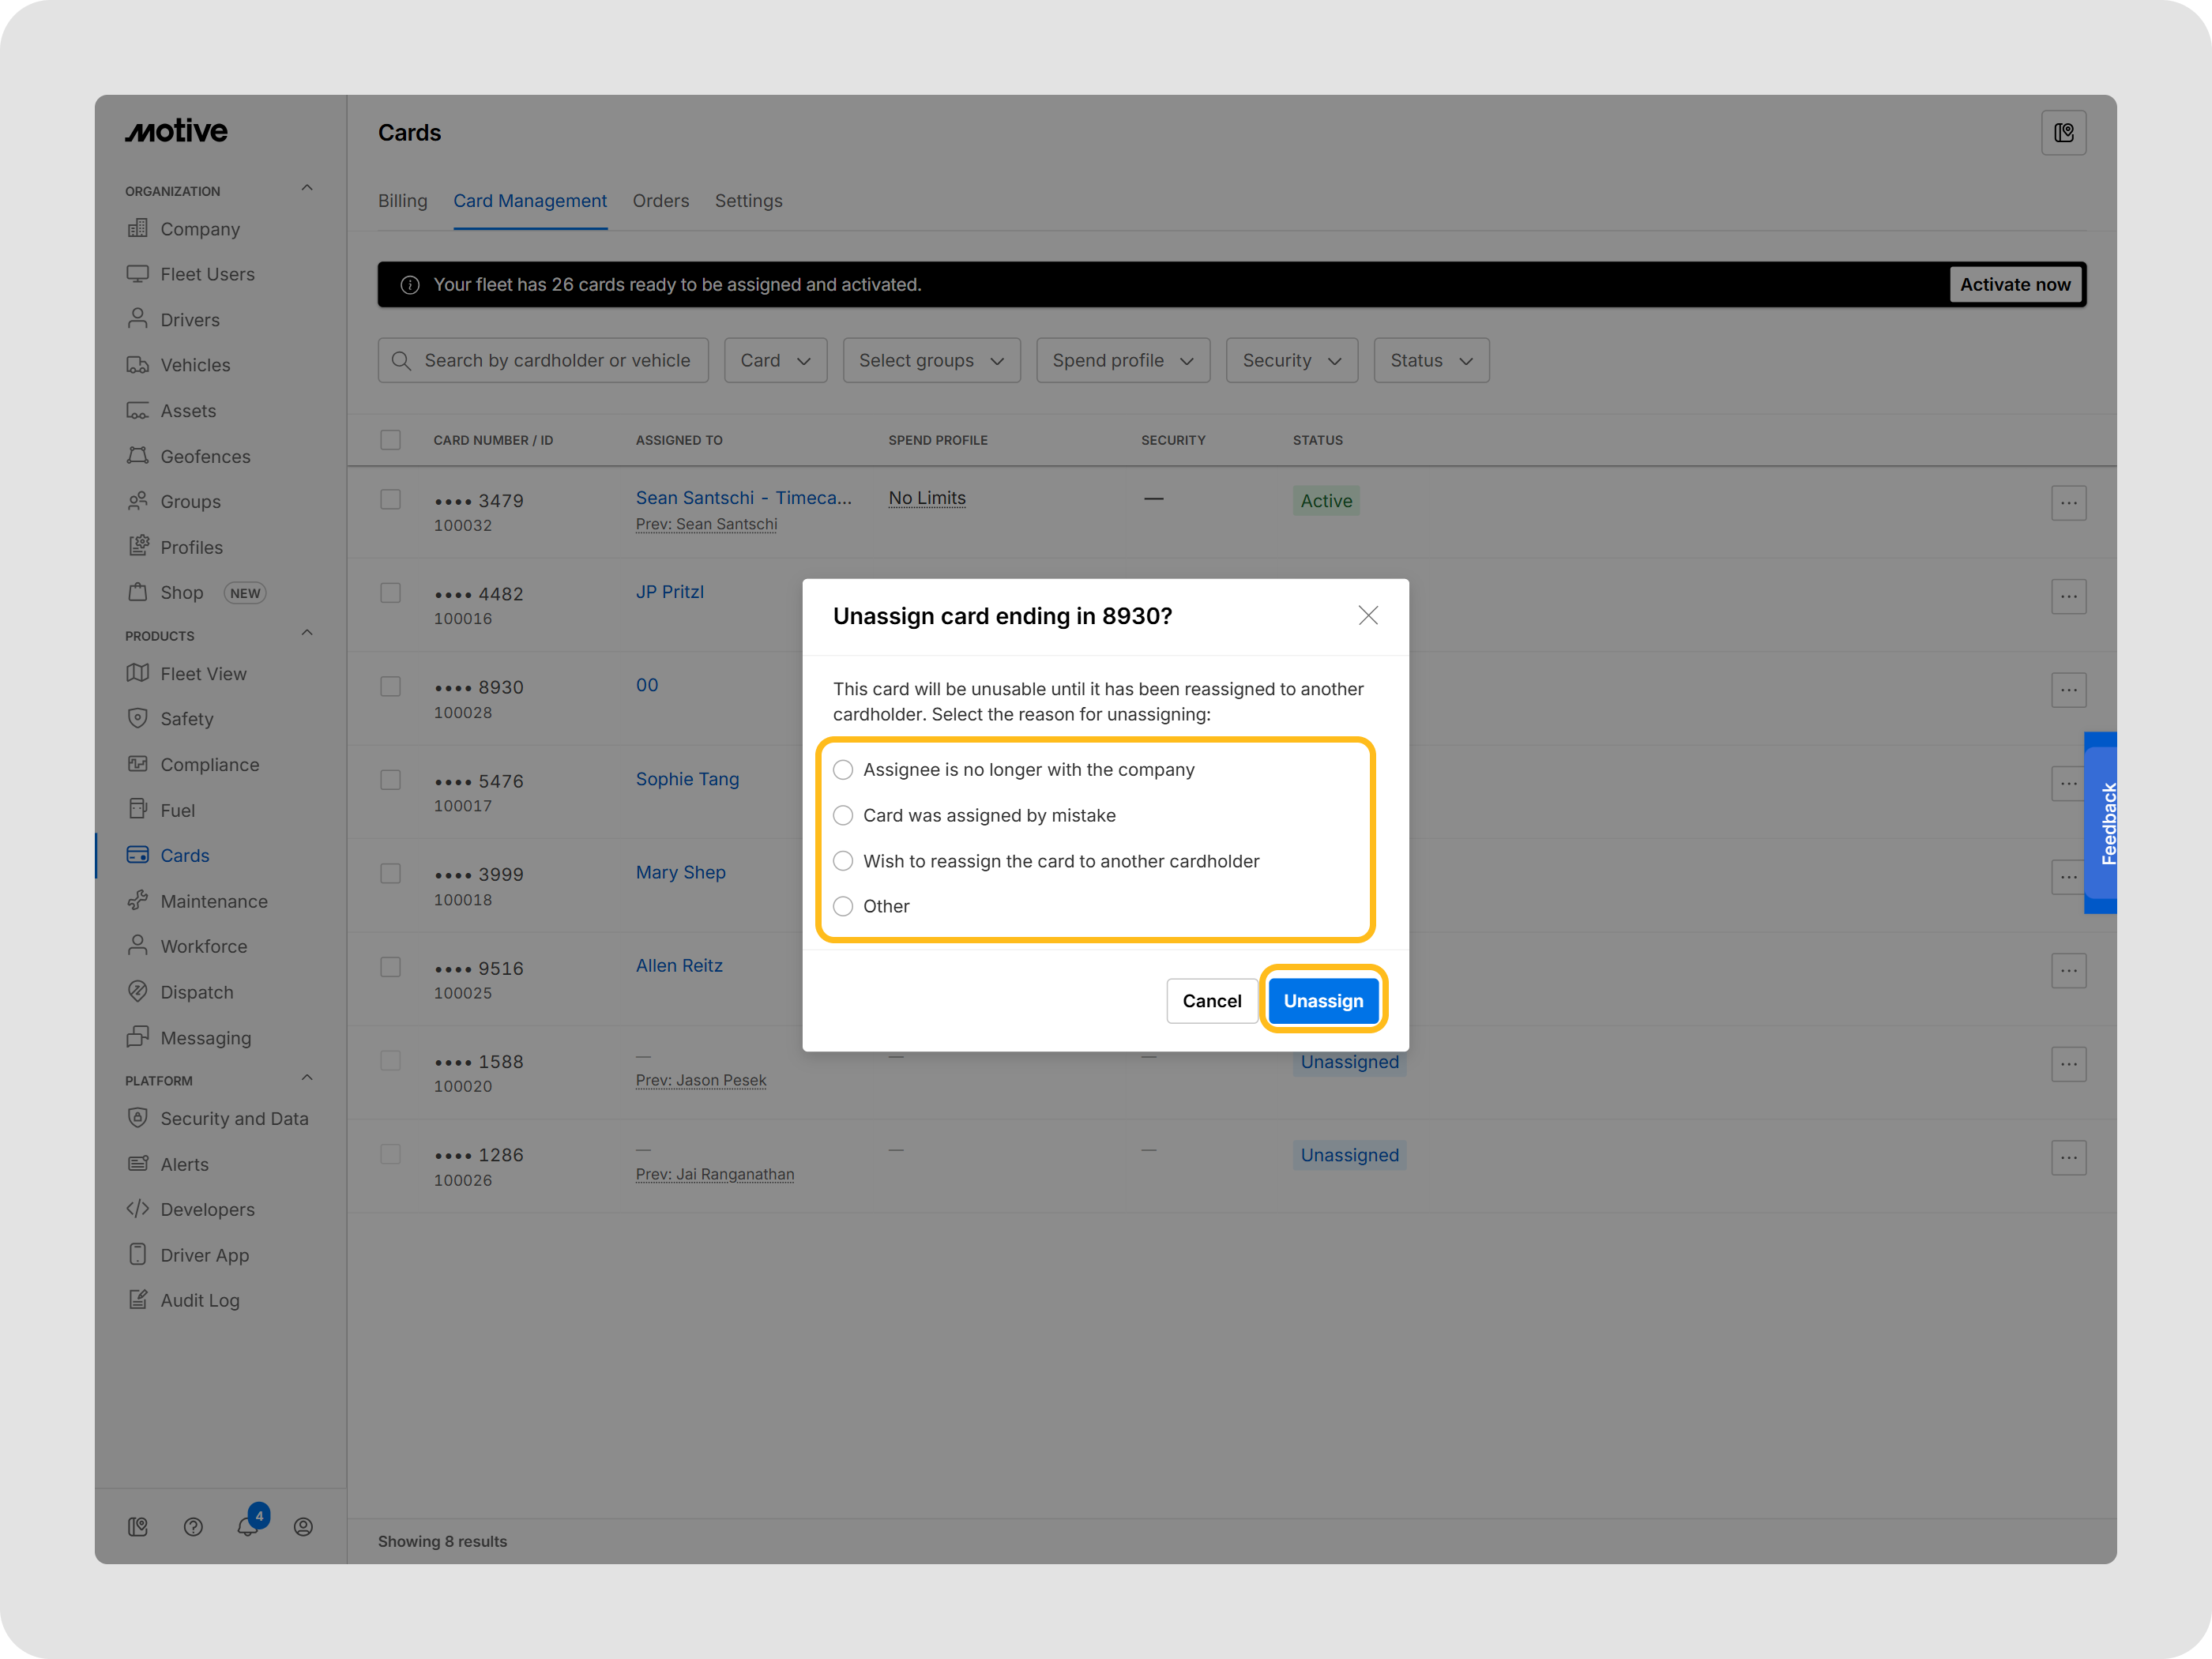Open notifications via the bell icon
This screenshot has height=1659, width=2212.
[248, 1526]
